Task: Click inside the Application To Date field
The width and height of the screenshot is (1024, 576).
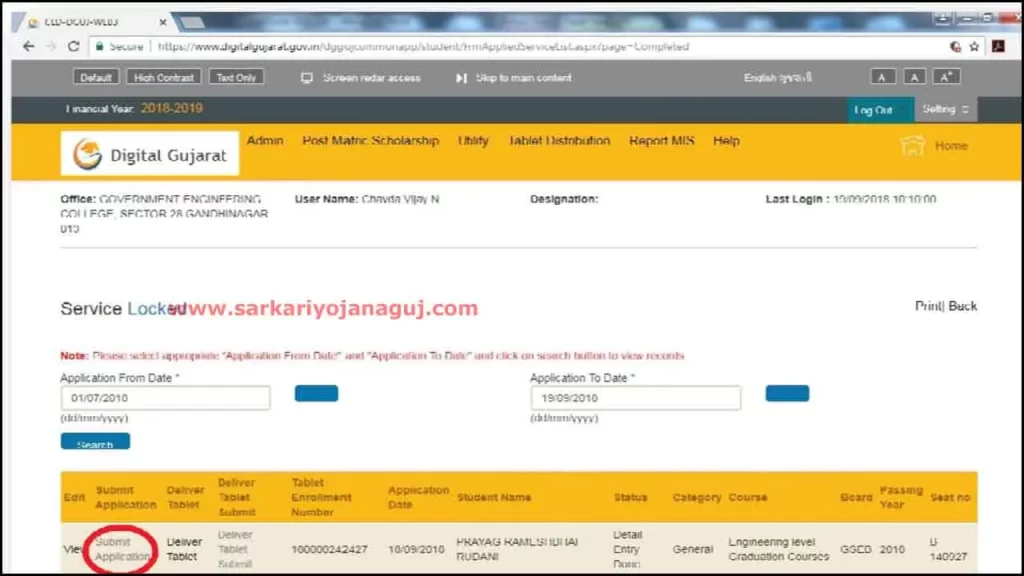Action: coord(635,397)
